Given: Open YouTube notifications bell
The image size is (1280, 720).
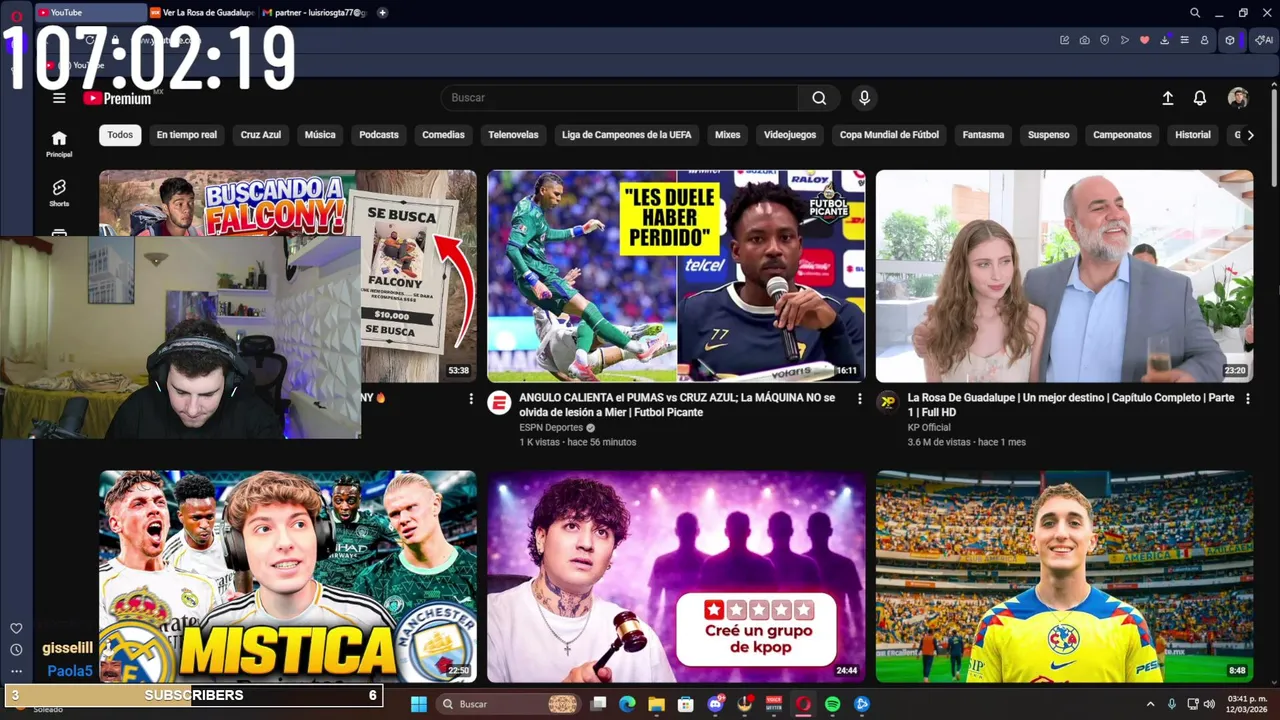Looking at the screenshot, I should 1200,98.
